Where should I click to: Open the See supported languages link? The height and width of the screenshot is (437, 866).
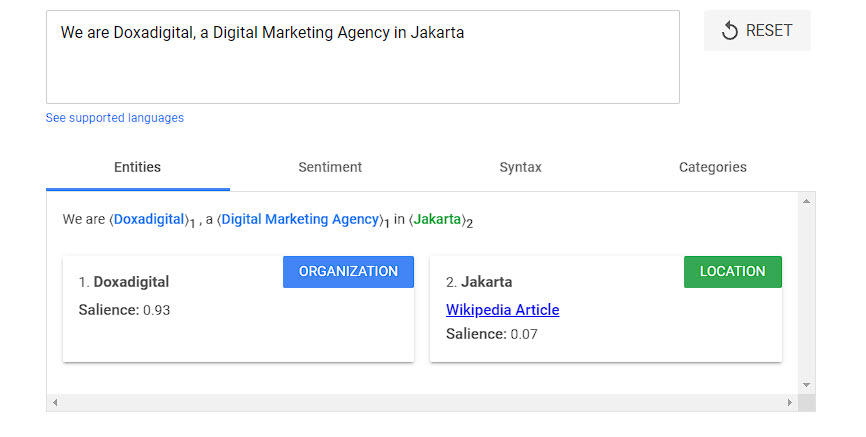pyautogui.click(x=115, y=118)
